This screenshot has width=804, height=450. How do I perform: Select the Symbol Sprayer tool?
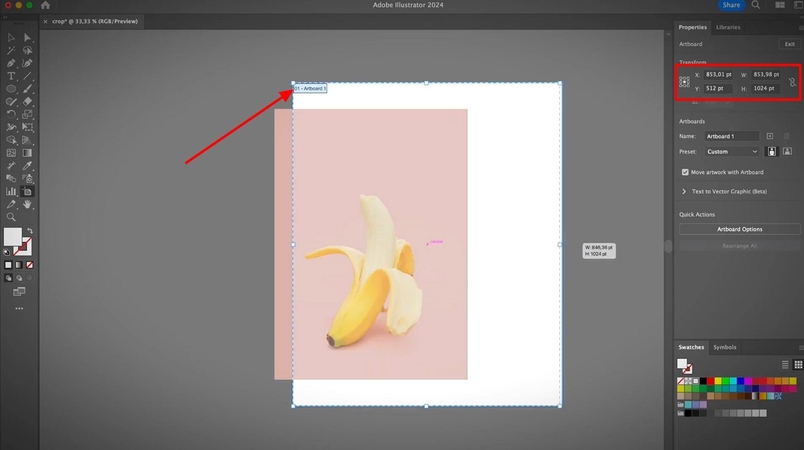[x=27, y=178]
